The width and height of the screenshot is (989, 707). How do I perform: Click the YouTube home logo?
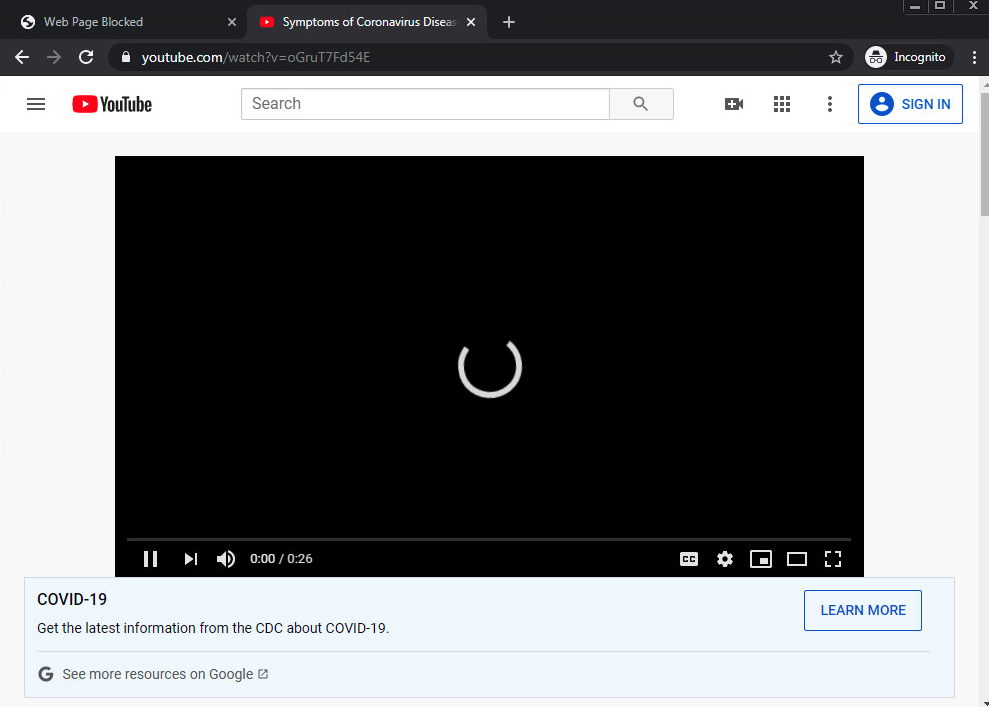click(x=111, y=104)
